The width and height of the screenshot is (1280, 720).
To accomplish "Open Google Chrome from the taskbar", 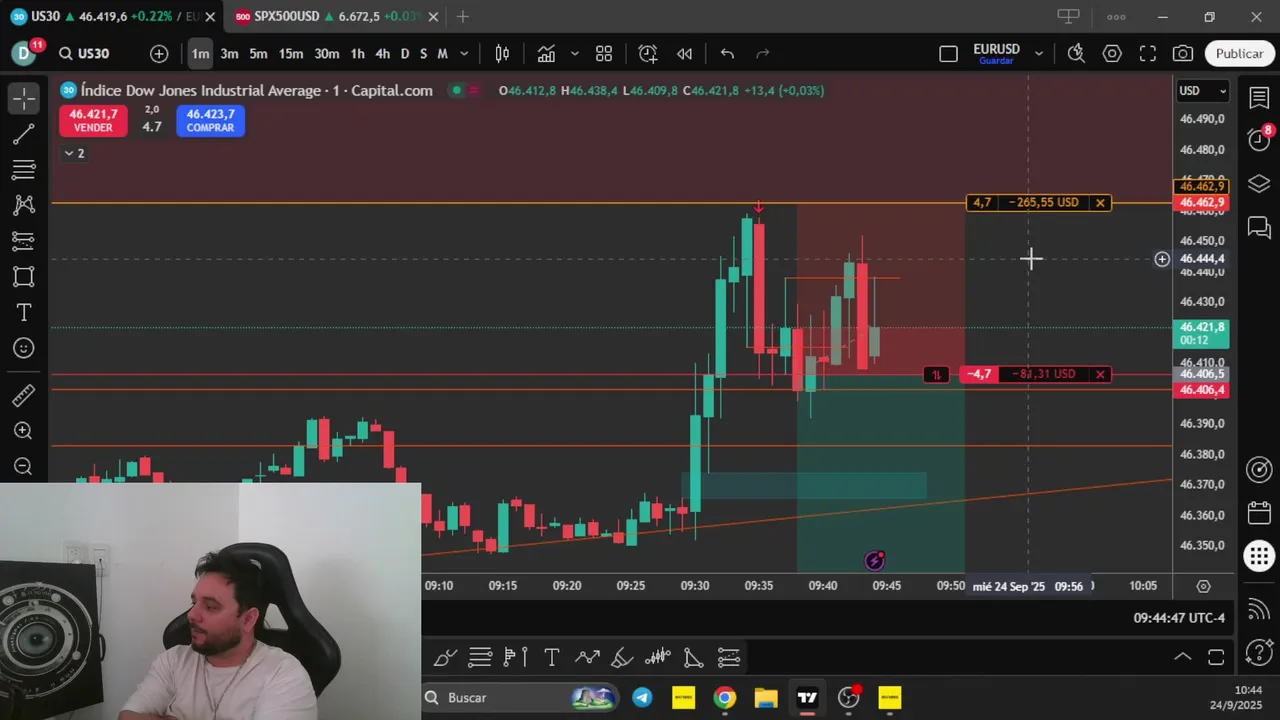I will point(725,697).
